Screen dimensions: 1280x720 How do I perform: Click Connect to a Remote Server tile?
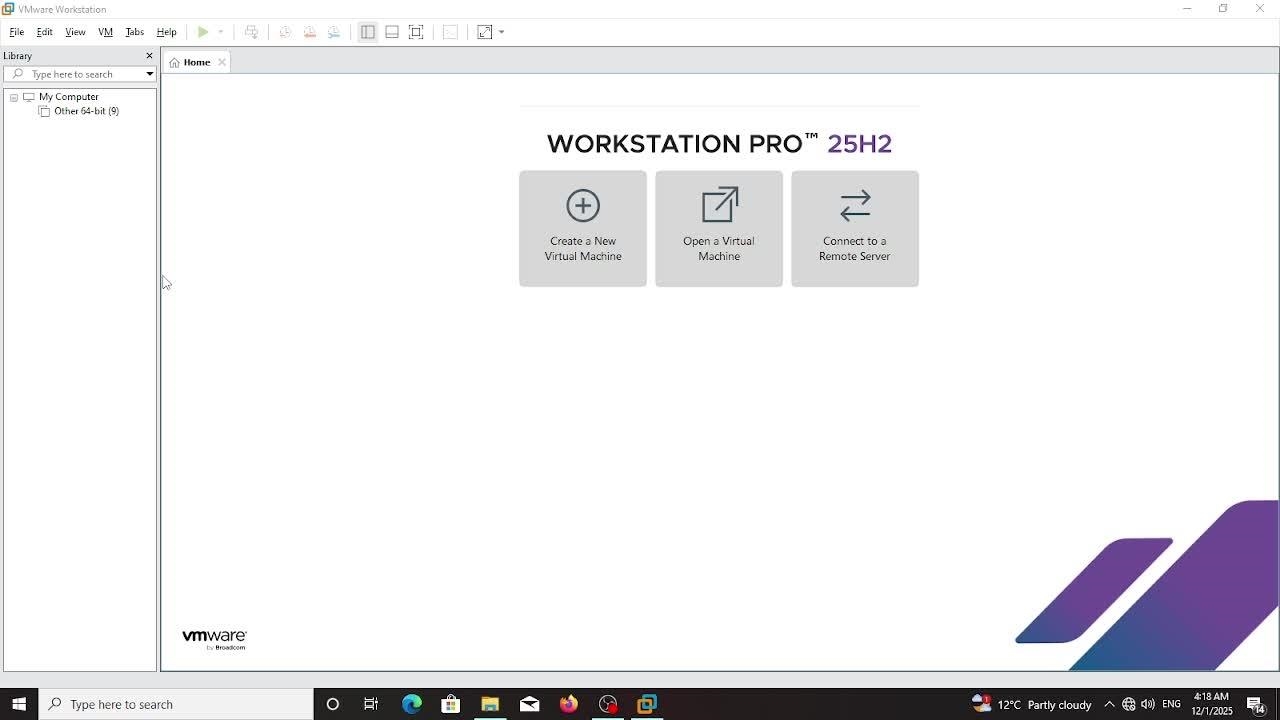click(x=855, y=229)
